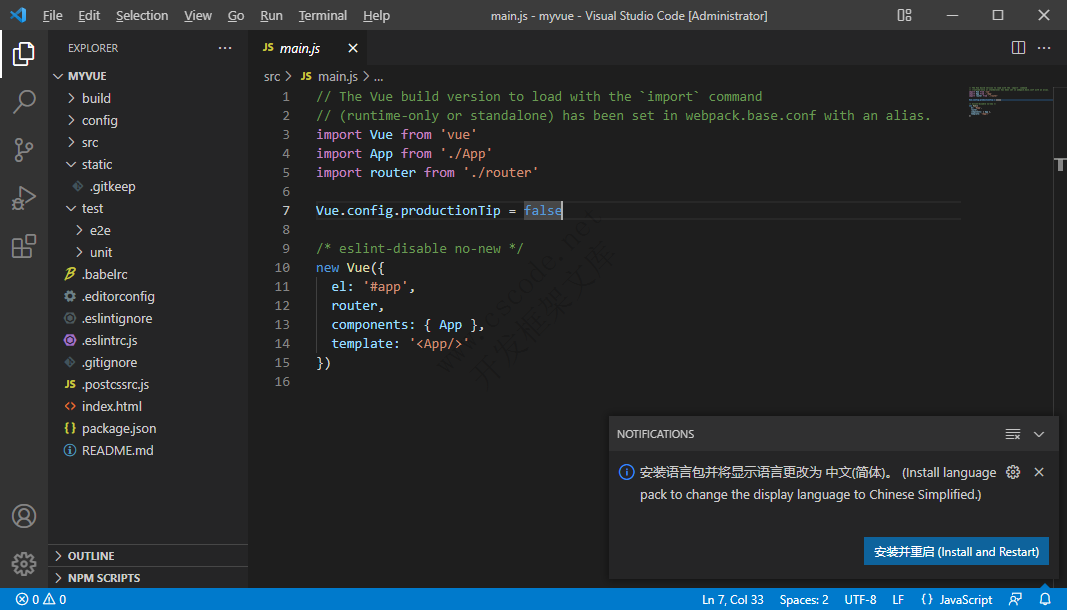
Task: Open the Edit menu
Action: 88,15
